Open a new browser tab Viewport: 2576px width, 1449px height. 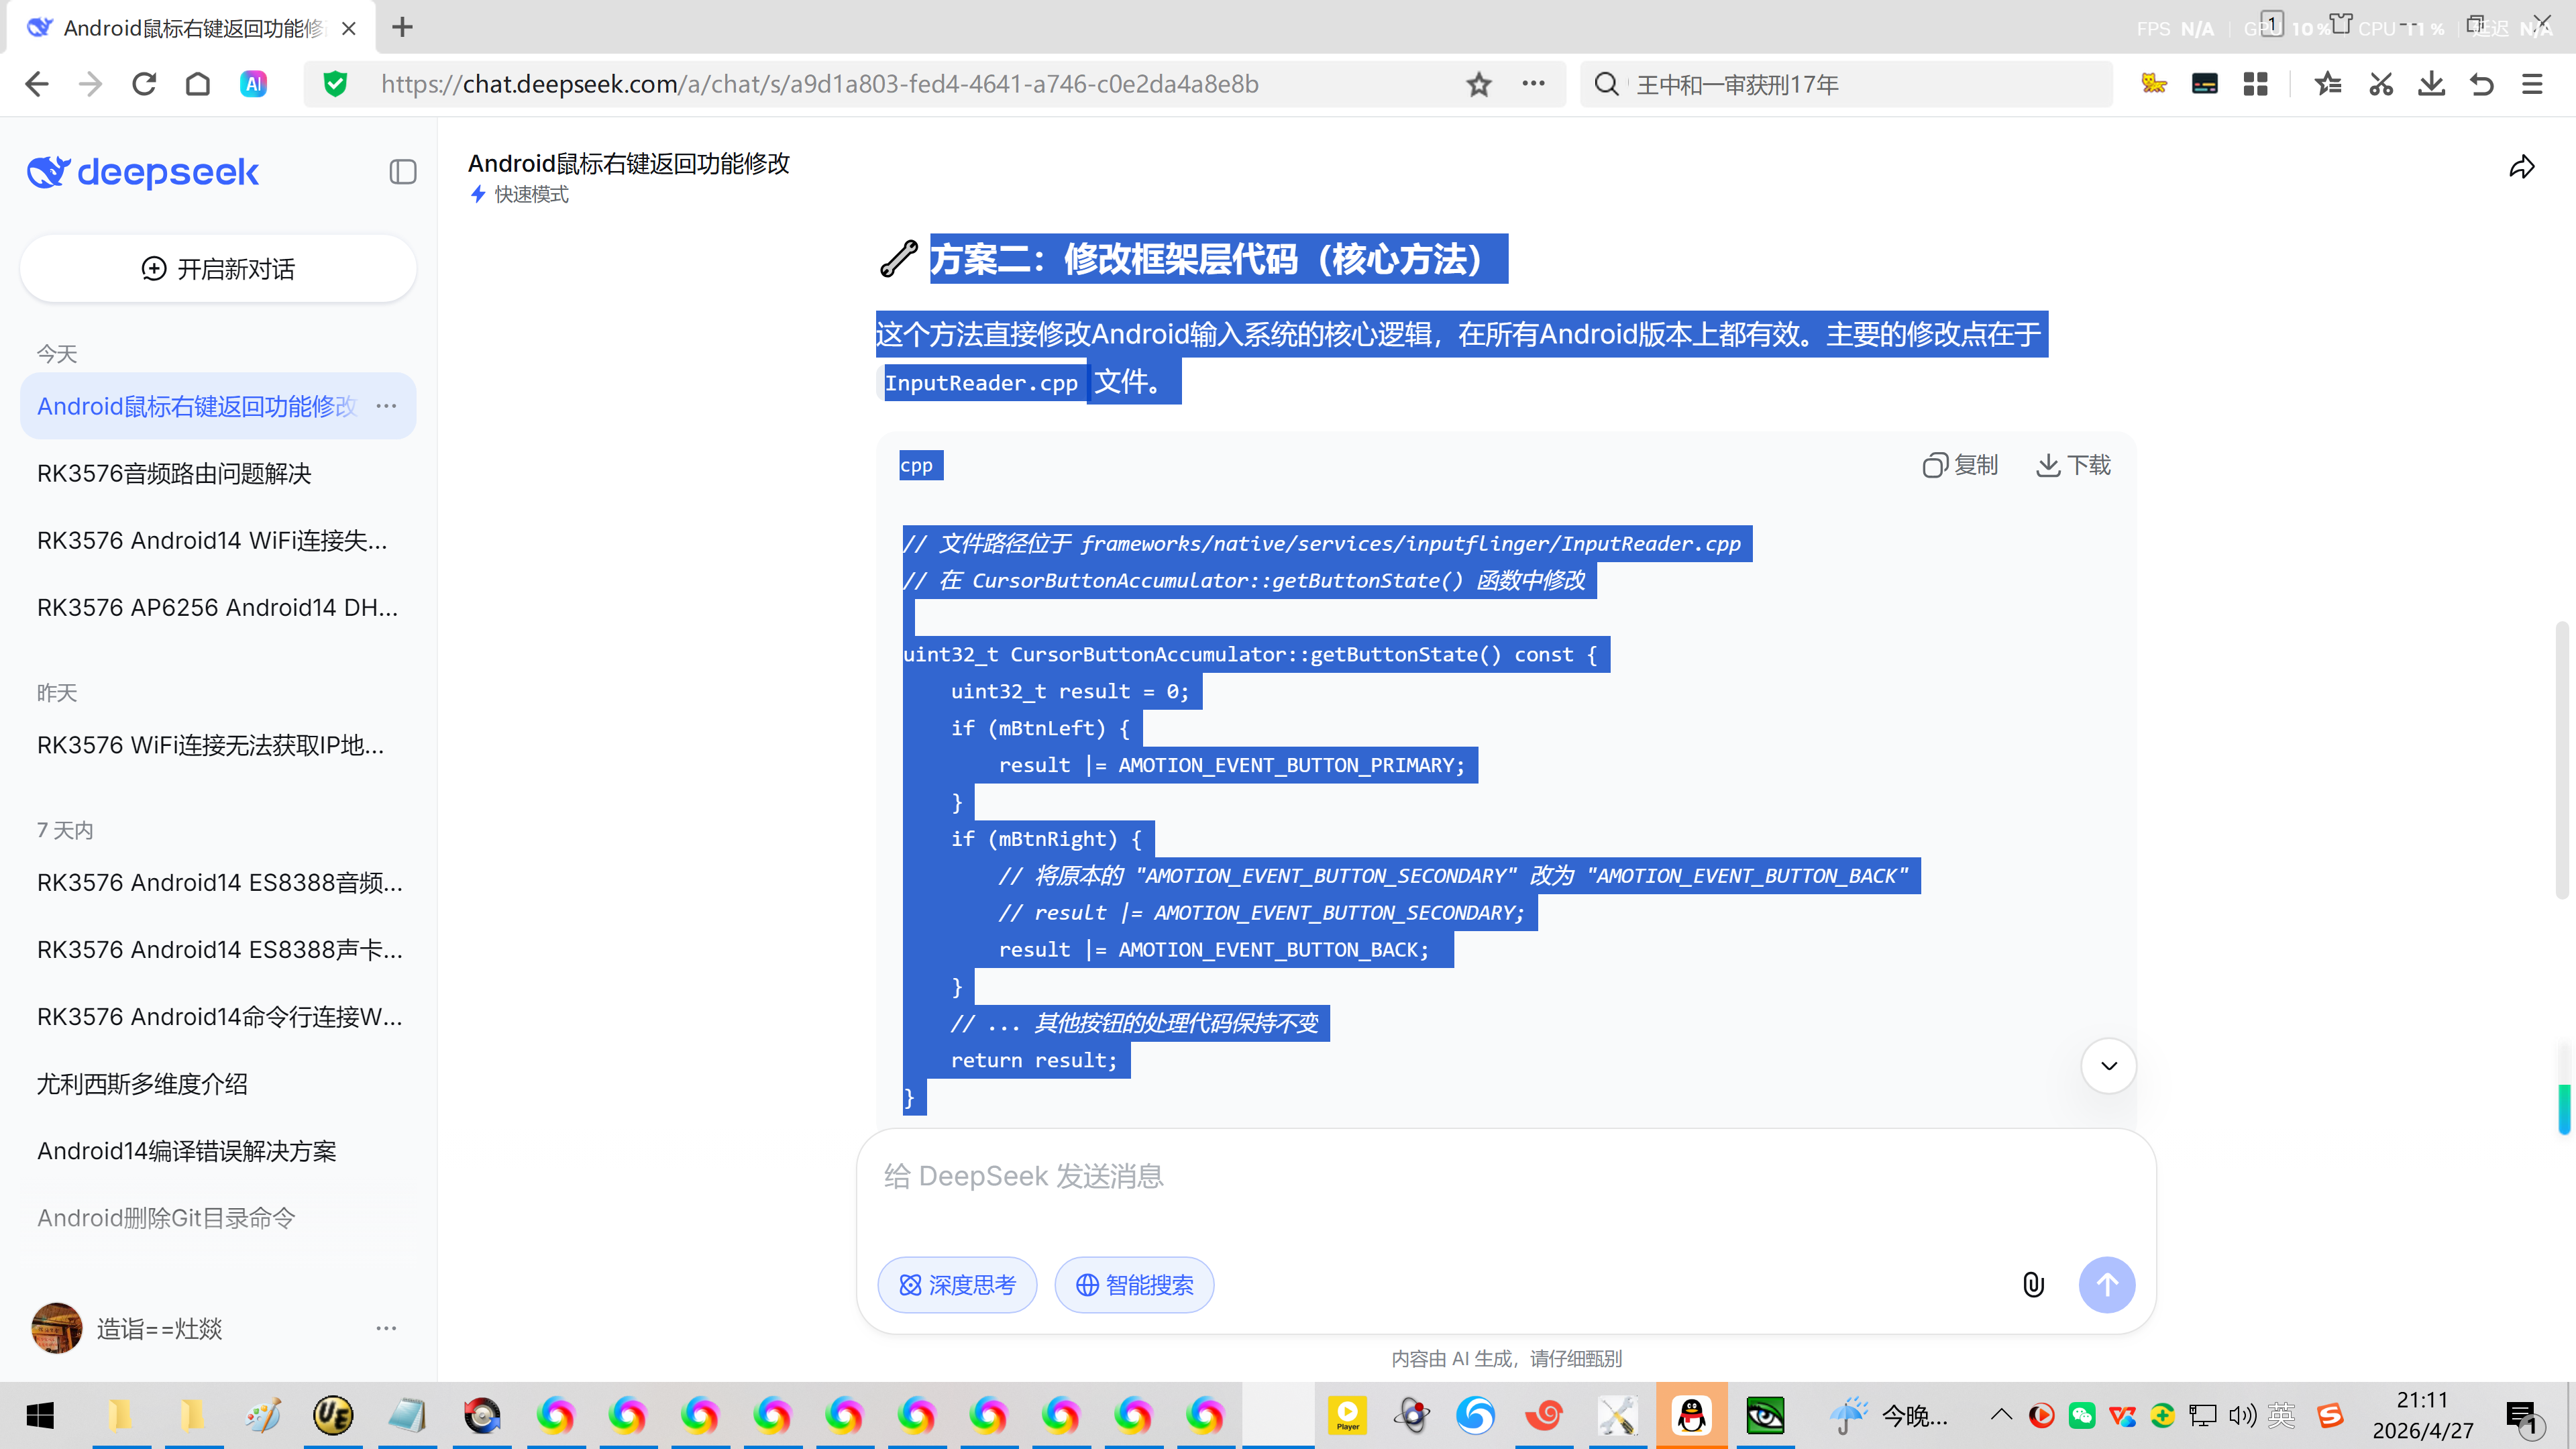tap(402, 27)
